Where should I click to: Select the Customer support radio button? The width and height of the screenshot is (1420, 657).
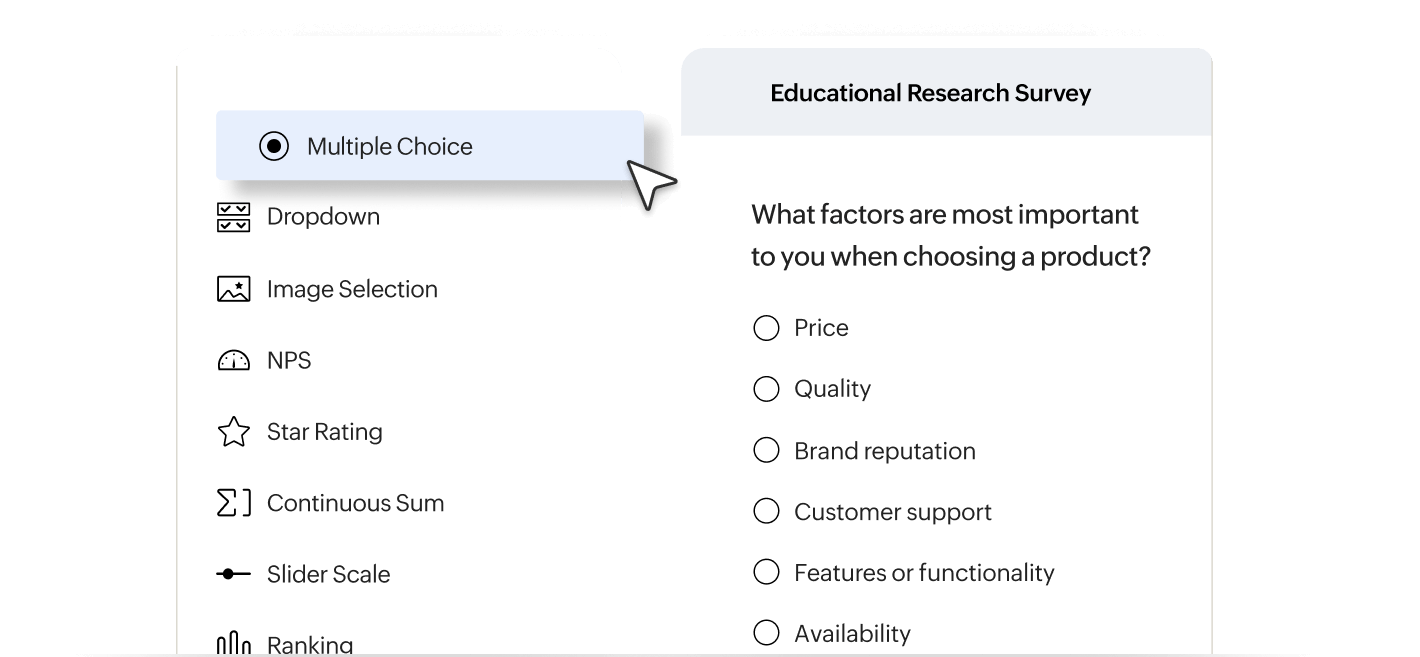[766, 512]
